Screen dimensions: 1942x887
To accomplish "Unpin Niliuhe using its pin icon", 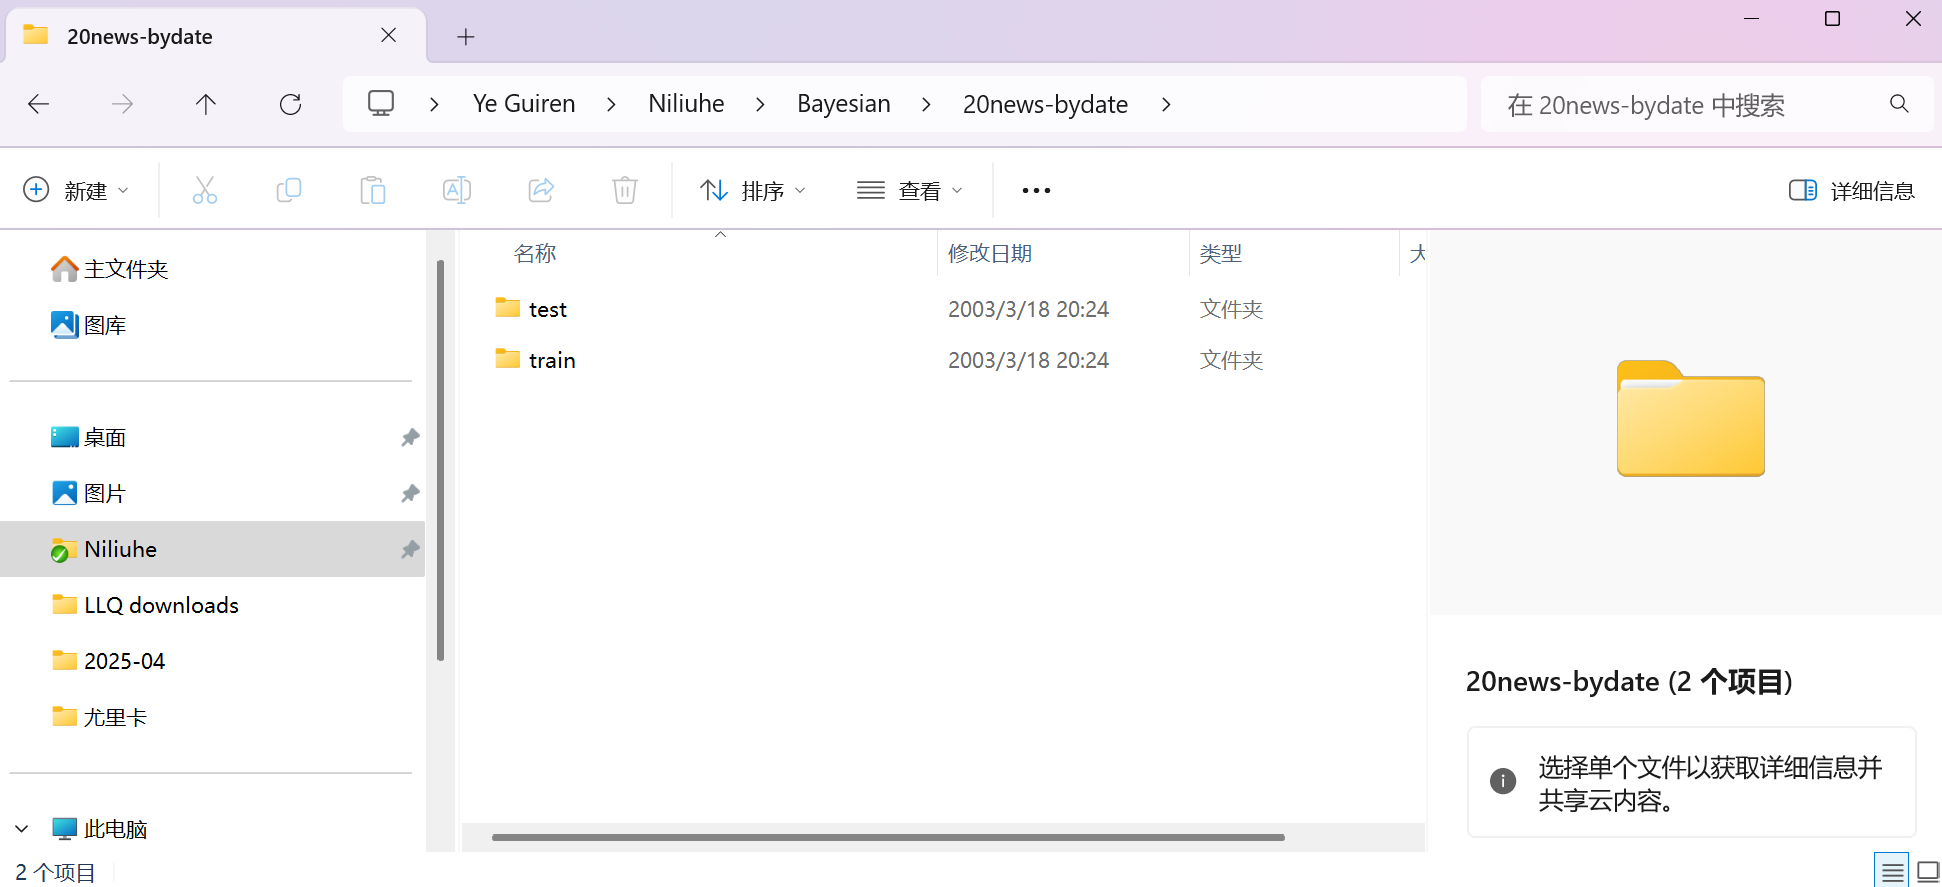I will pyautogui.click(x=410, y=549).
